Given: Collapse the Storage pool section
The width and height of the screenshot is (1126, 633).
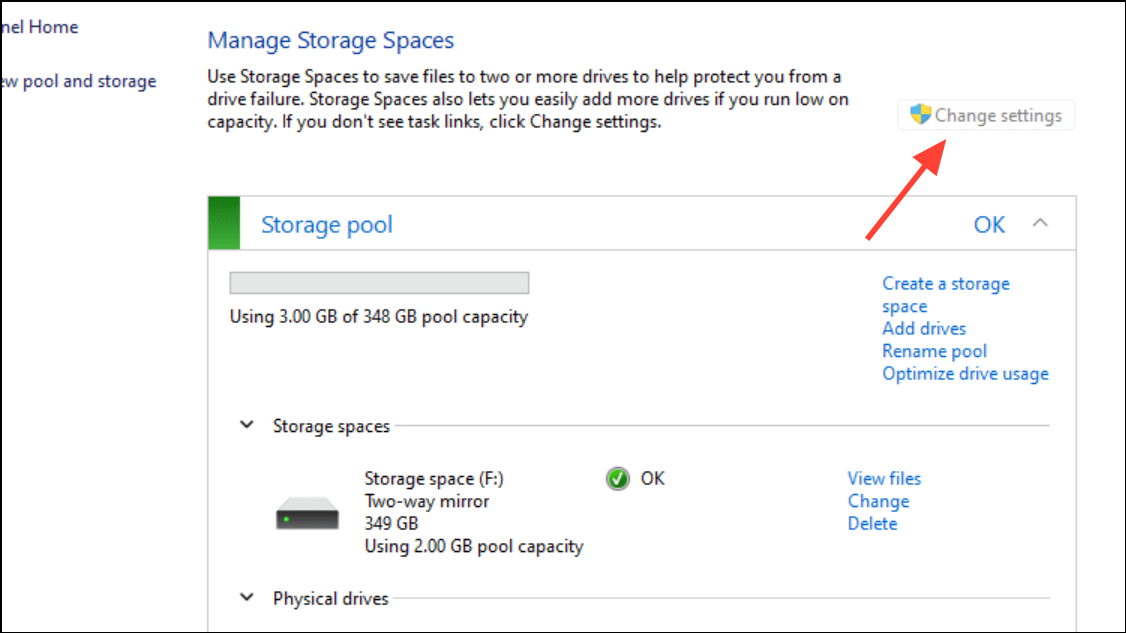Looking at the screenshot, I should tap(1040, 224).
